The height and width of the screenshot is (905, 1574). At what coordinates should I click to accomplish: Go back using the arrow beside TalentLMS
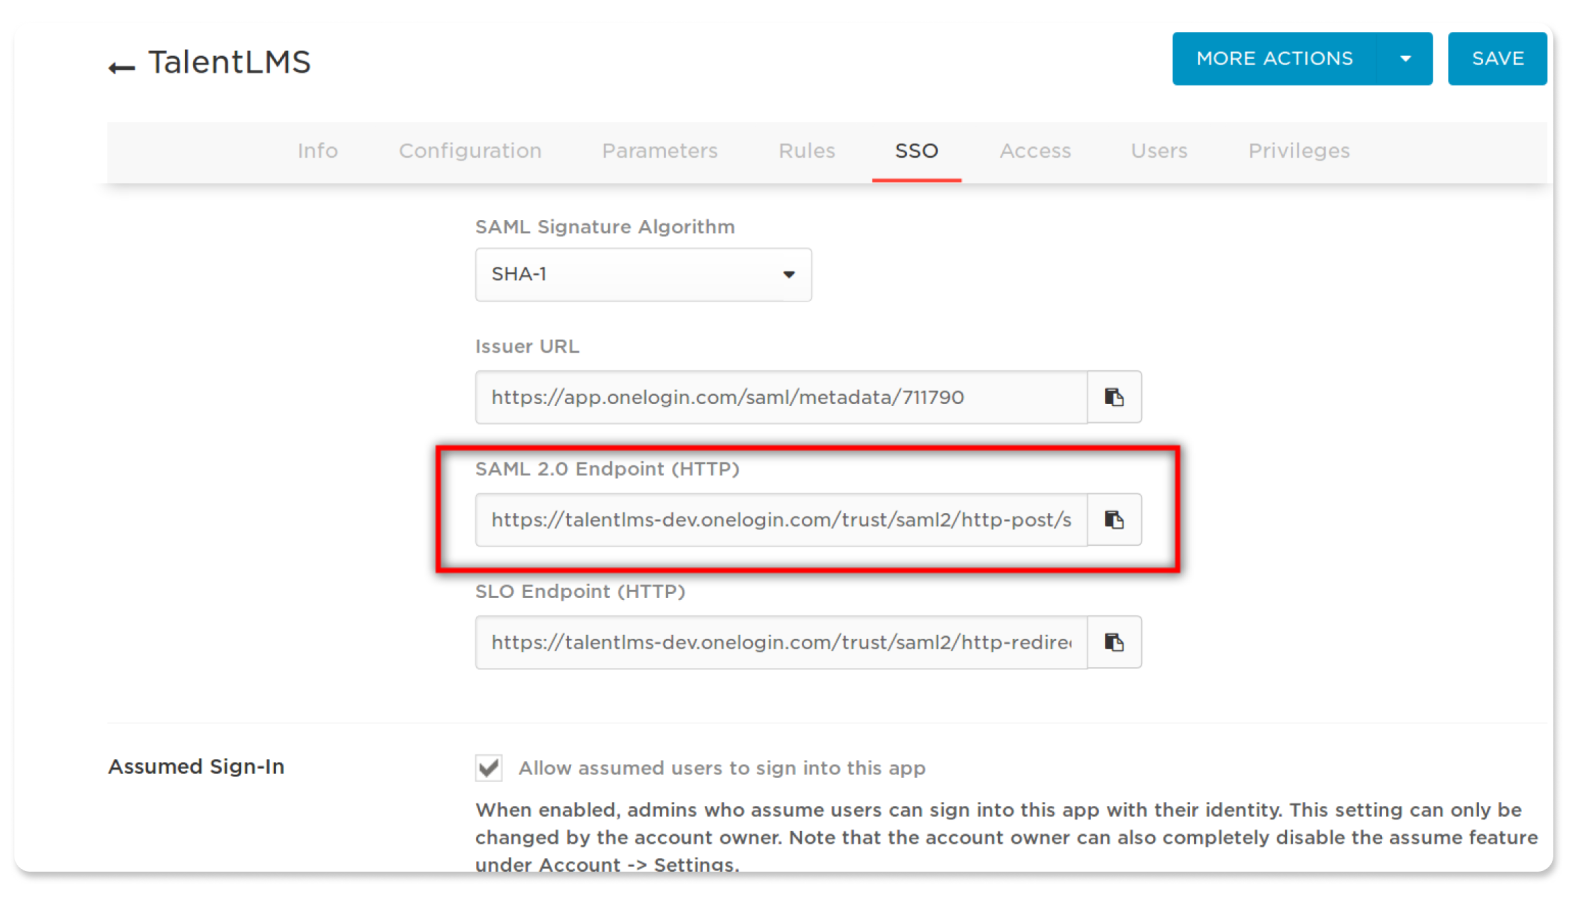tap(121, 67)
